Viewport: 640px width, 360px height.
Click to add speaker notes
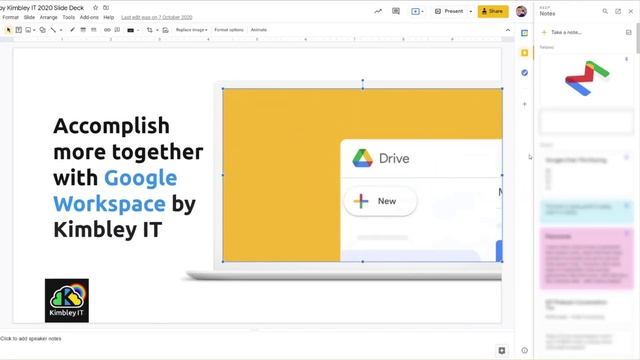click(x=31, y=339)
